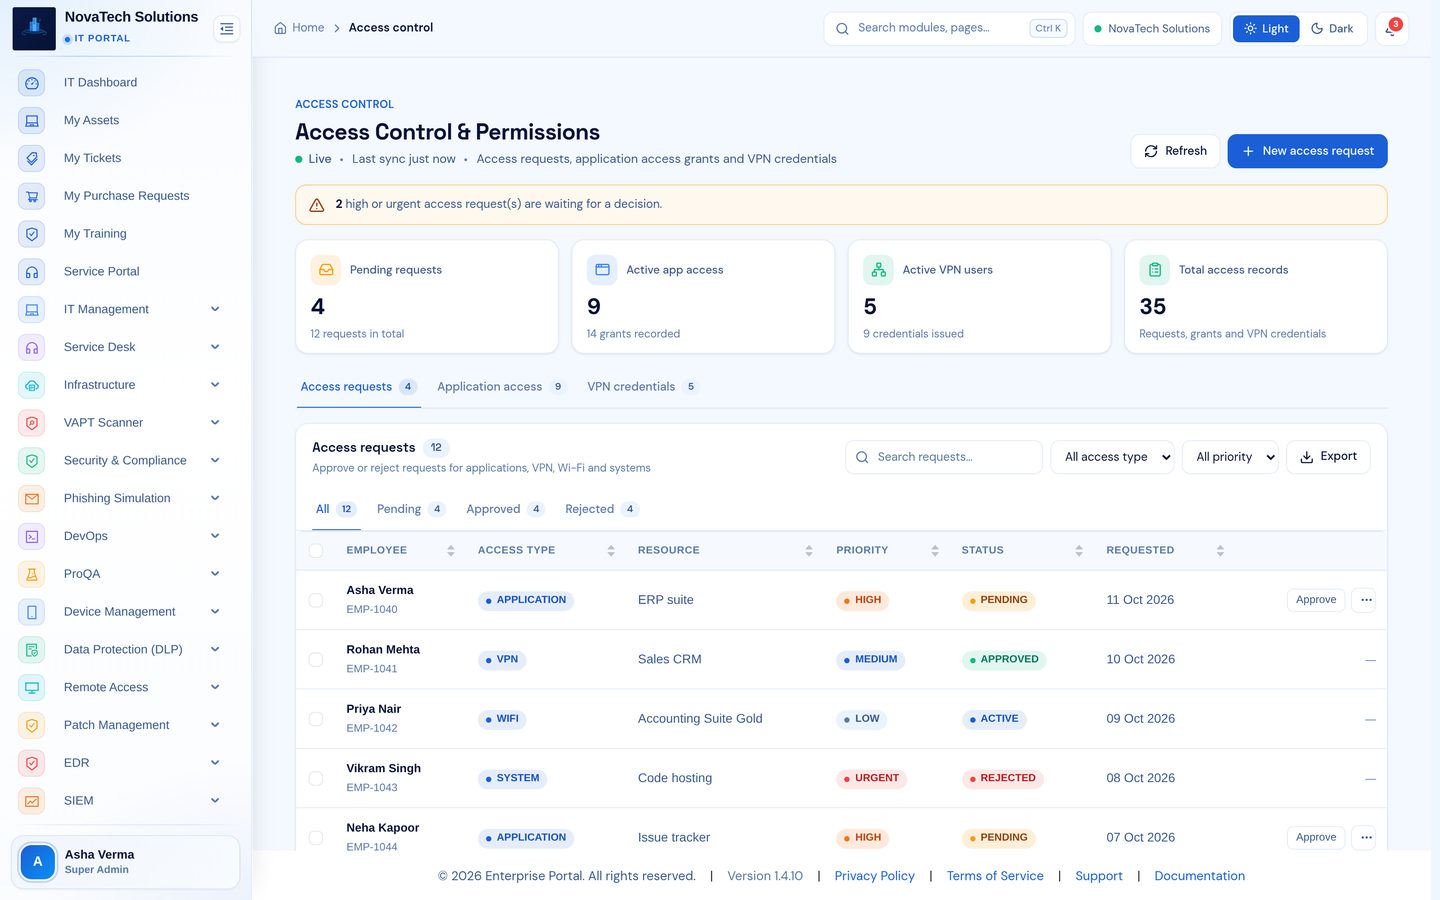
Task: Collapse the sidebar with the menu toggle icon
Action: (227, 29)
